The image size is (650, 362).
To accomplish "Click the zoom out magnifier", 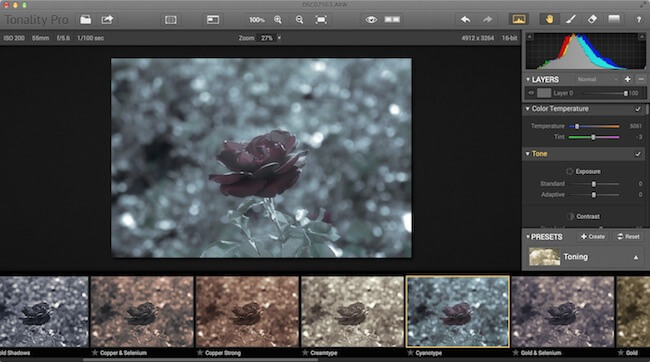I will click(299, 19).
